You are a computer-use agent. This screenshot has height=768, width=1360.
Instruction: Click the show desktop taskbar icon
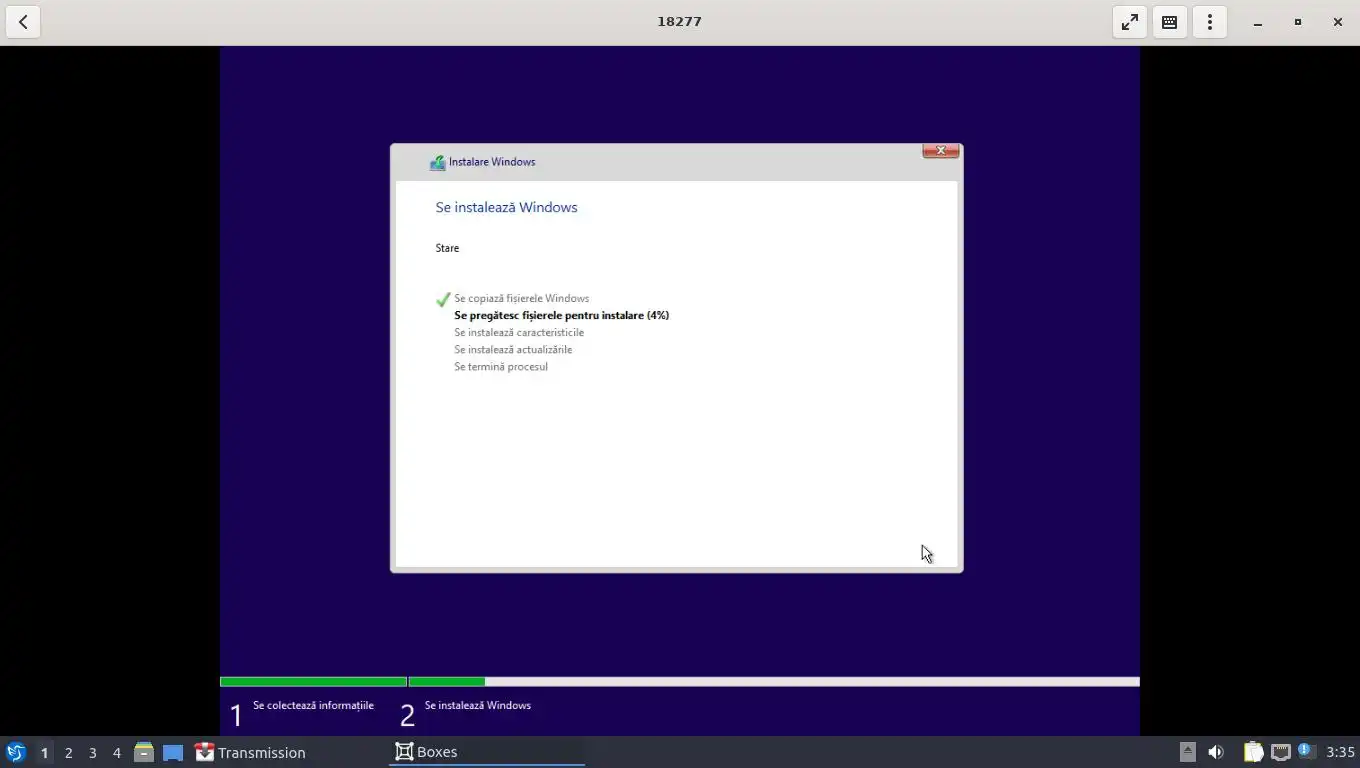(x=173, y=752)
